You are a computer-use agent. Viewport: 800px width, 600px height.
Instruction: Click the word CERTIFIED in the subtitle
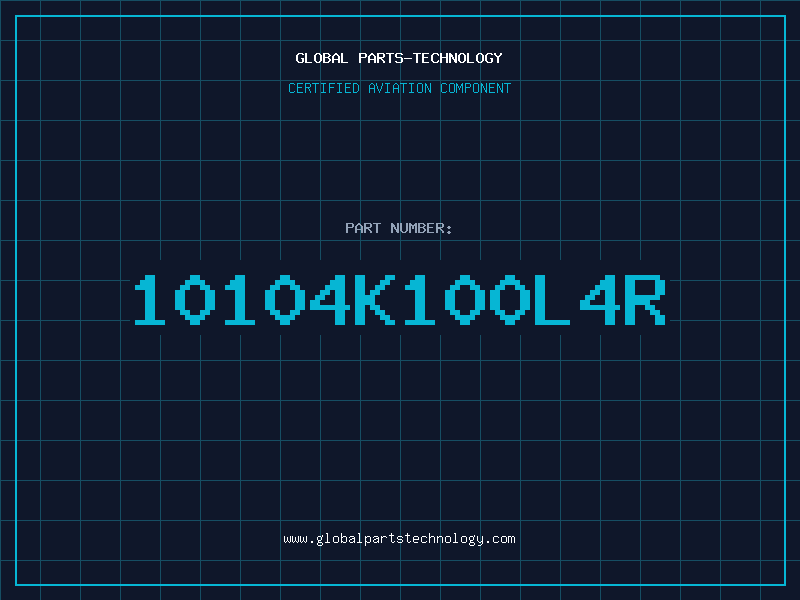324,88
